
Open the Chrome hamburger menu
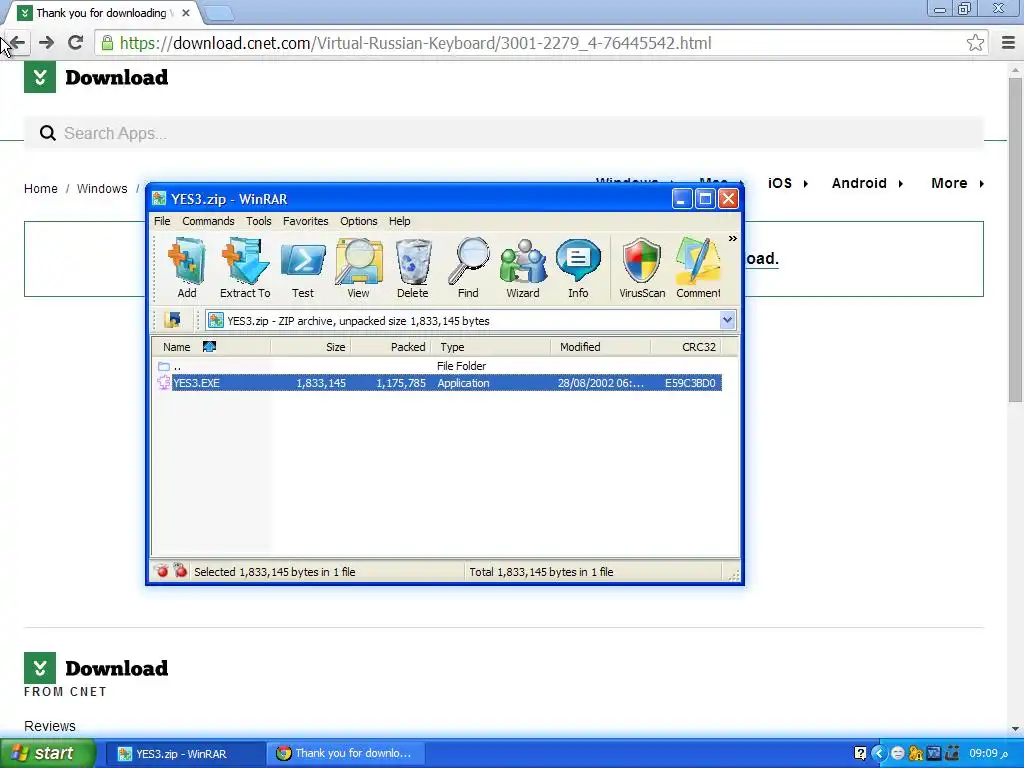pyautogui.click(x=1008, y=43)
